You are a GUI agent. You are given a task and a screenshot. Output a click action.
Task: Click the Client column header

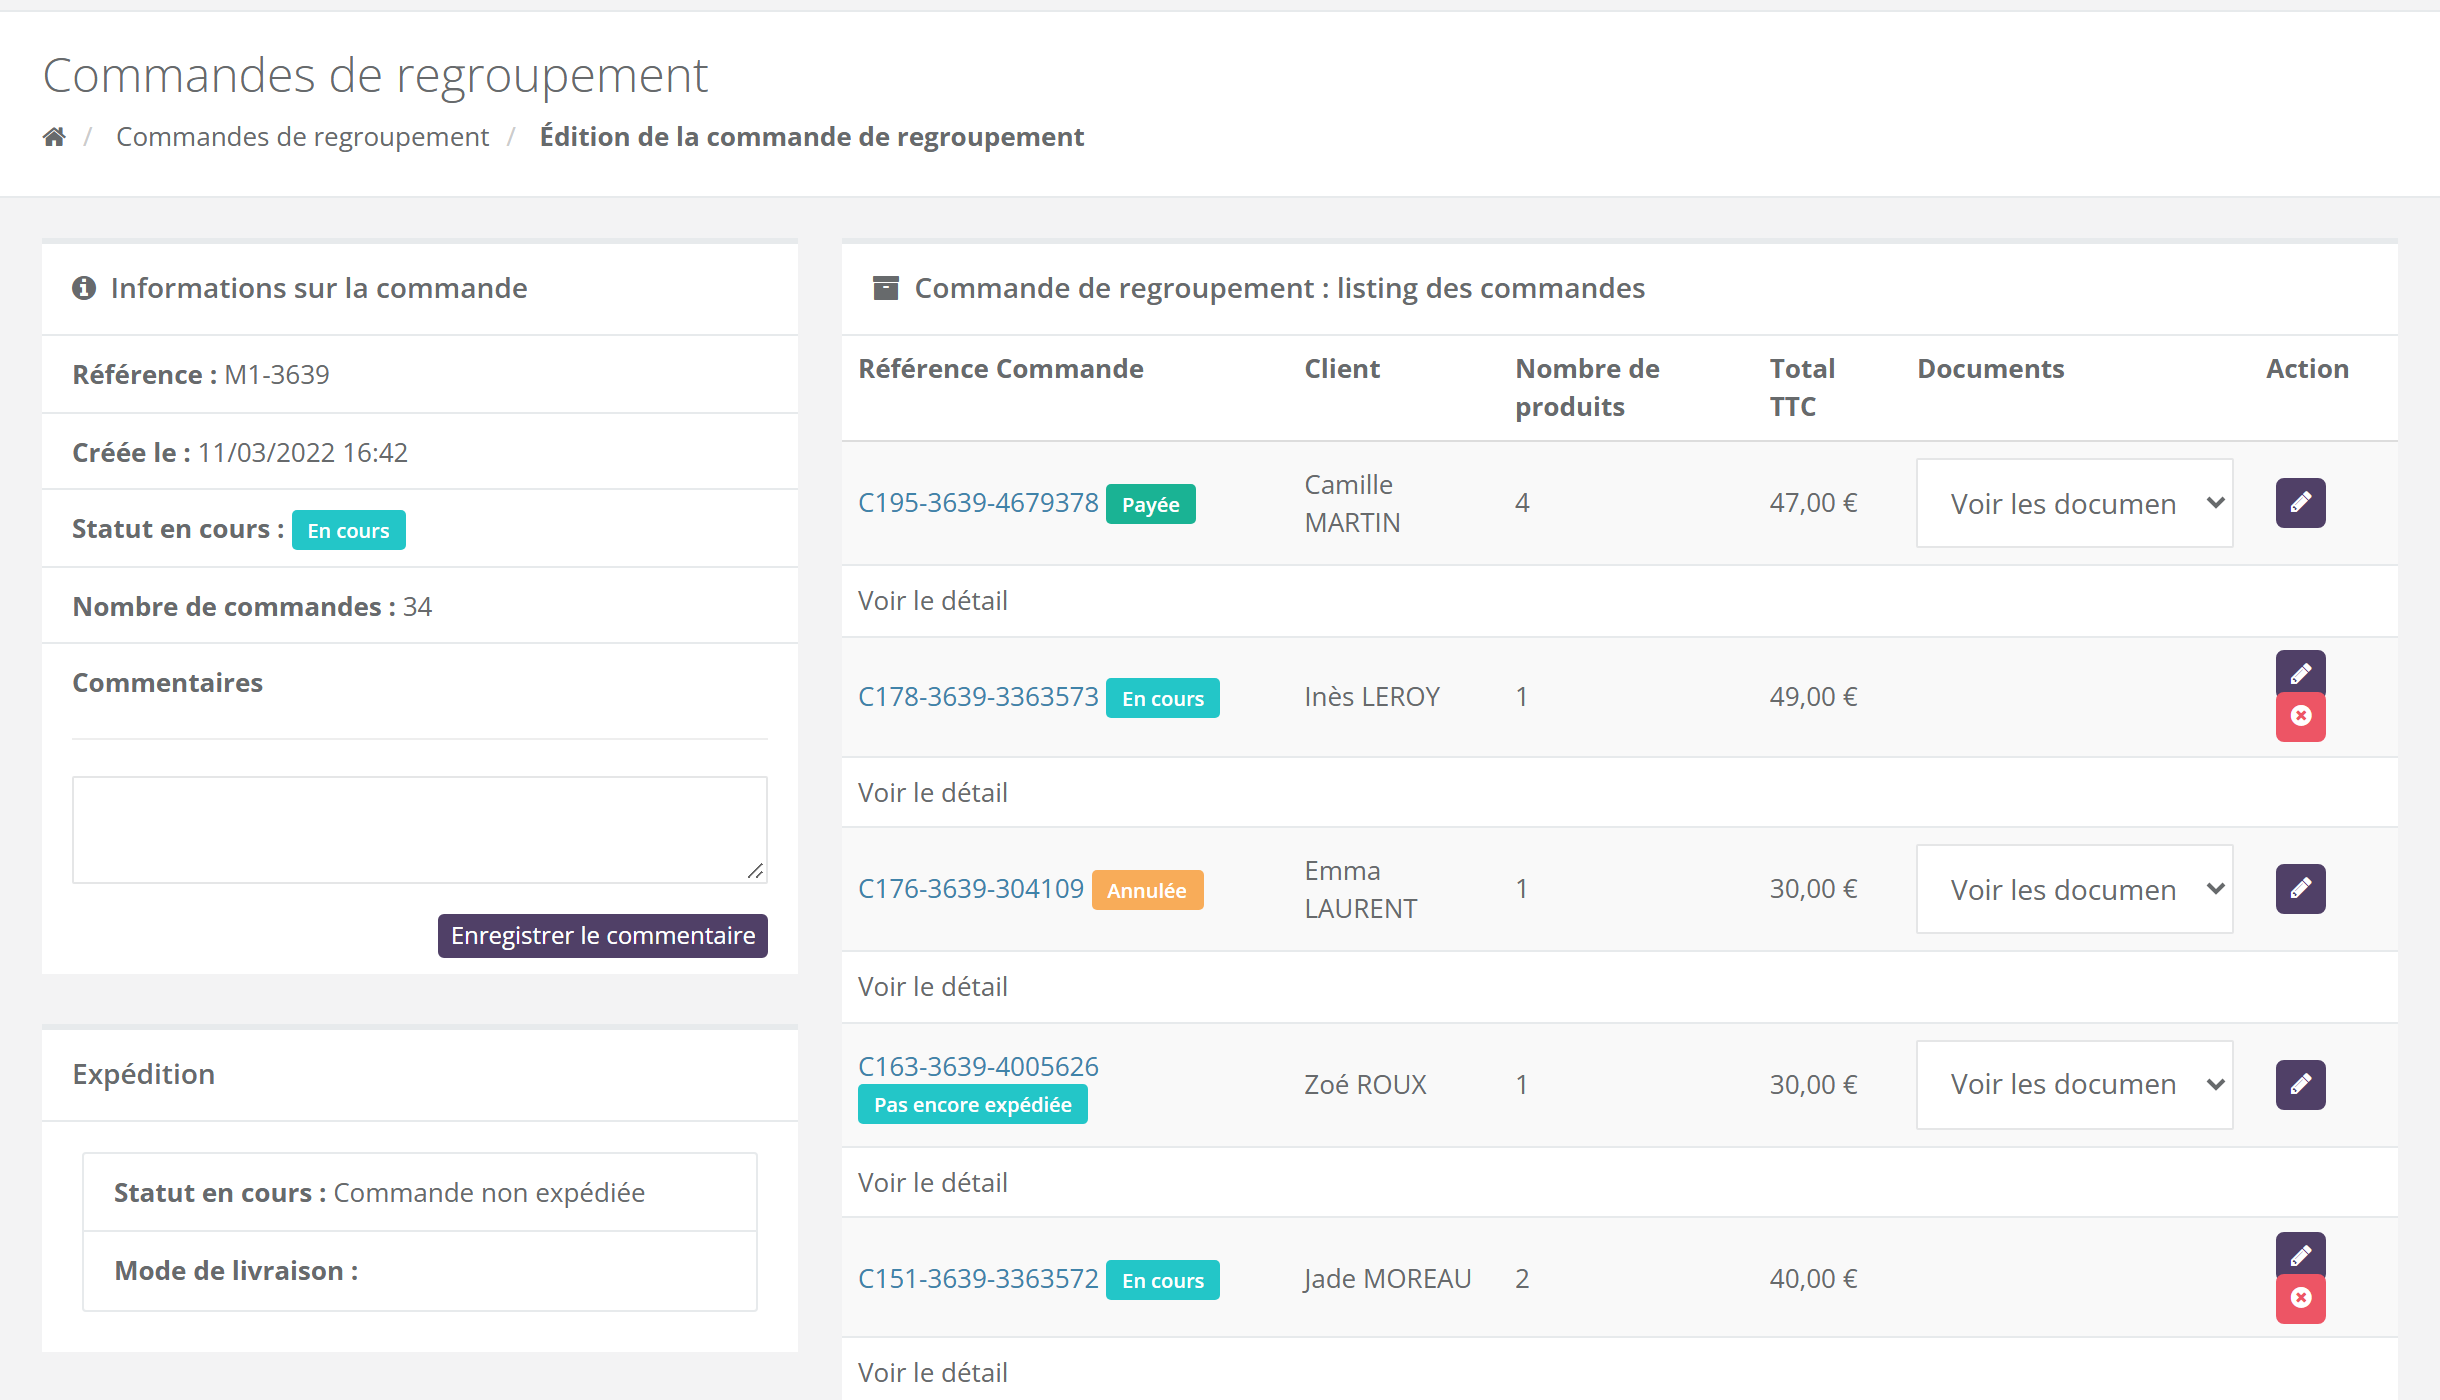1342,369
